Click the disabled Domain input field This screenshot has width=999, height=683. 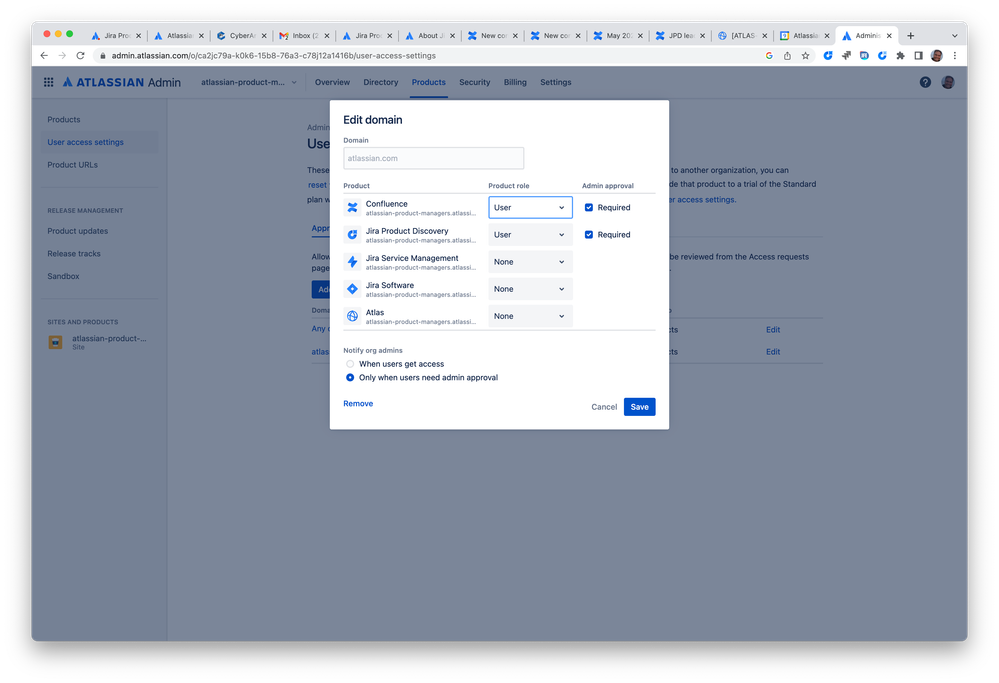click(x=433, y=158)
